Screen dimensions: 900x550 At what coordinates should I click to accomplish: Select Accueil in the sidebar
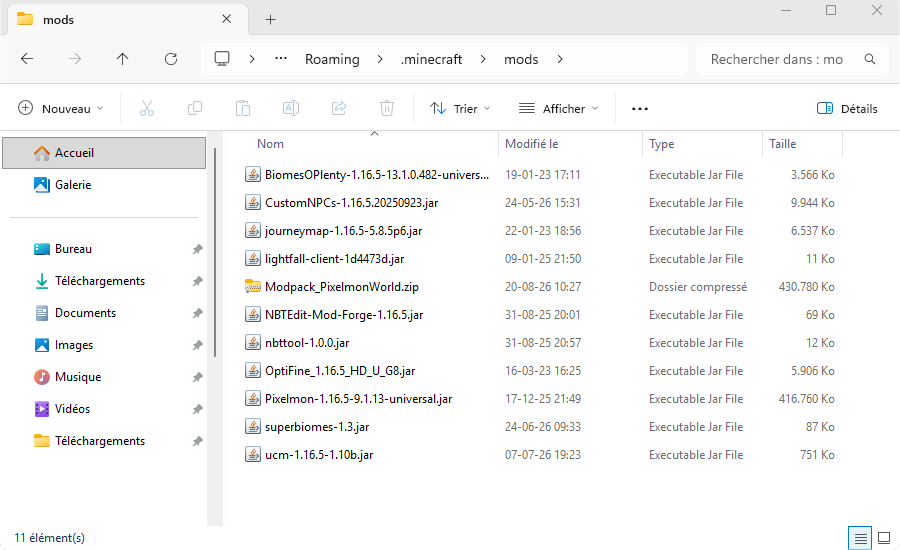point(104,153)
